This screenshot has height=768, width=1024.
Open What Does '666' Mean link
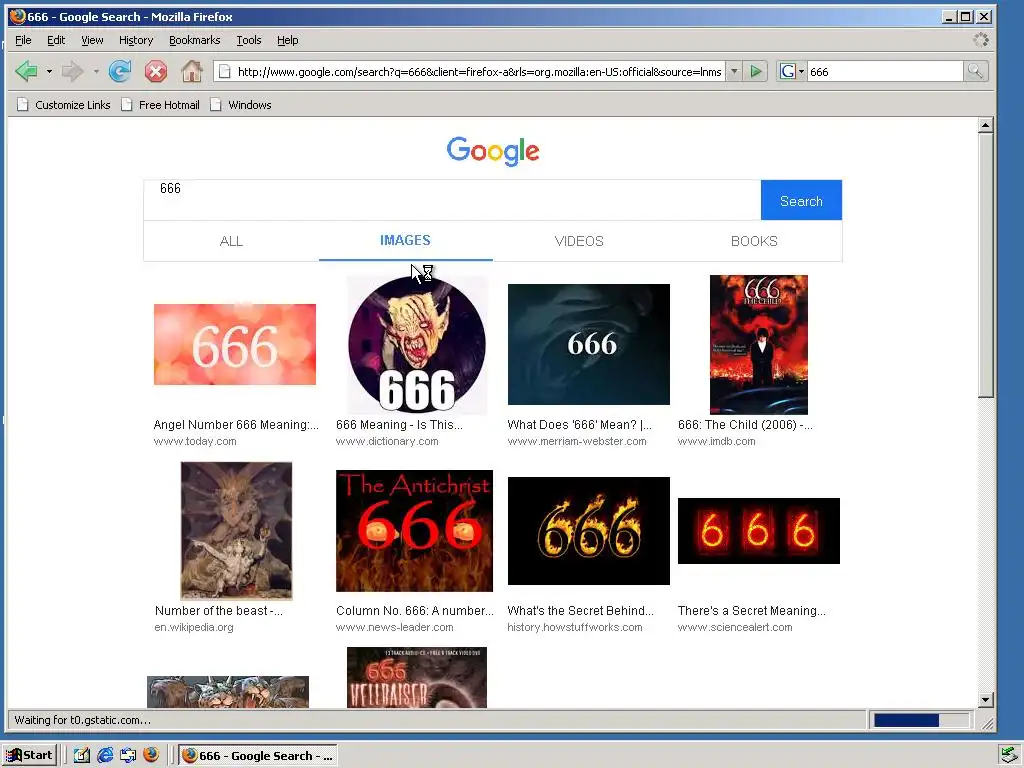pos(579,424)
